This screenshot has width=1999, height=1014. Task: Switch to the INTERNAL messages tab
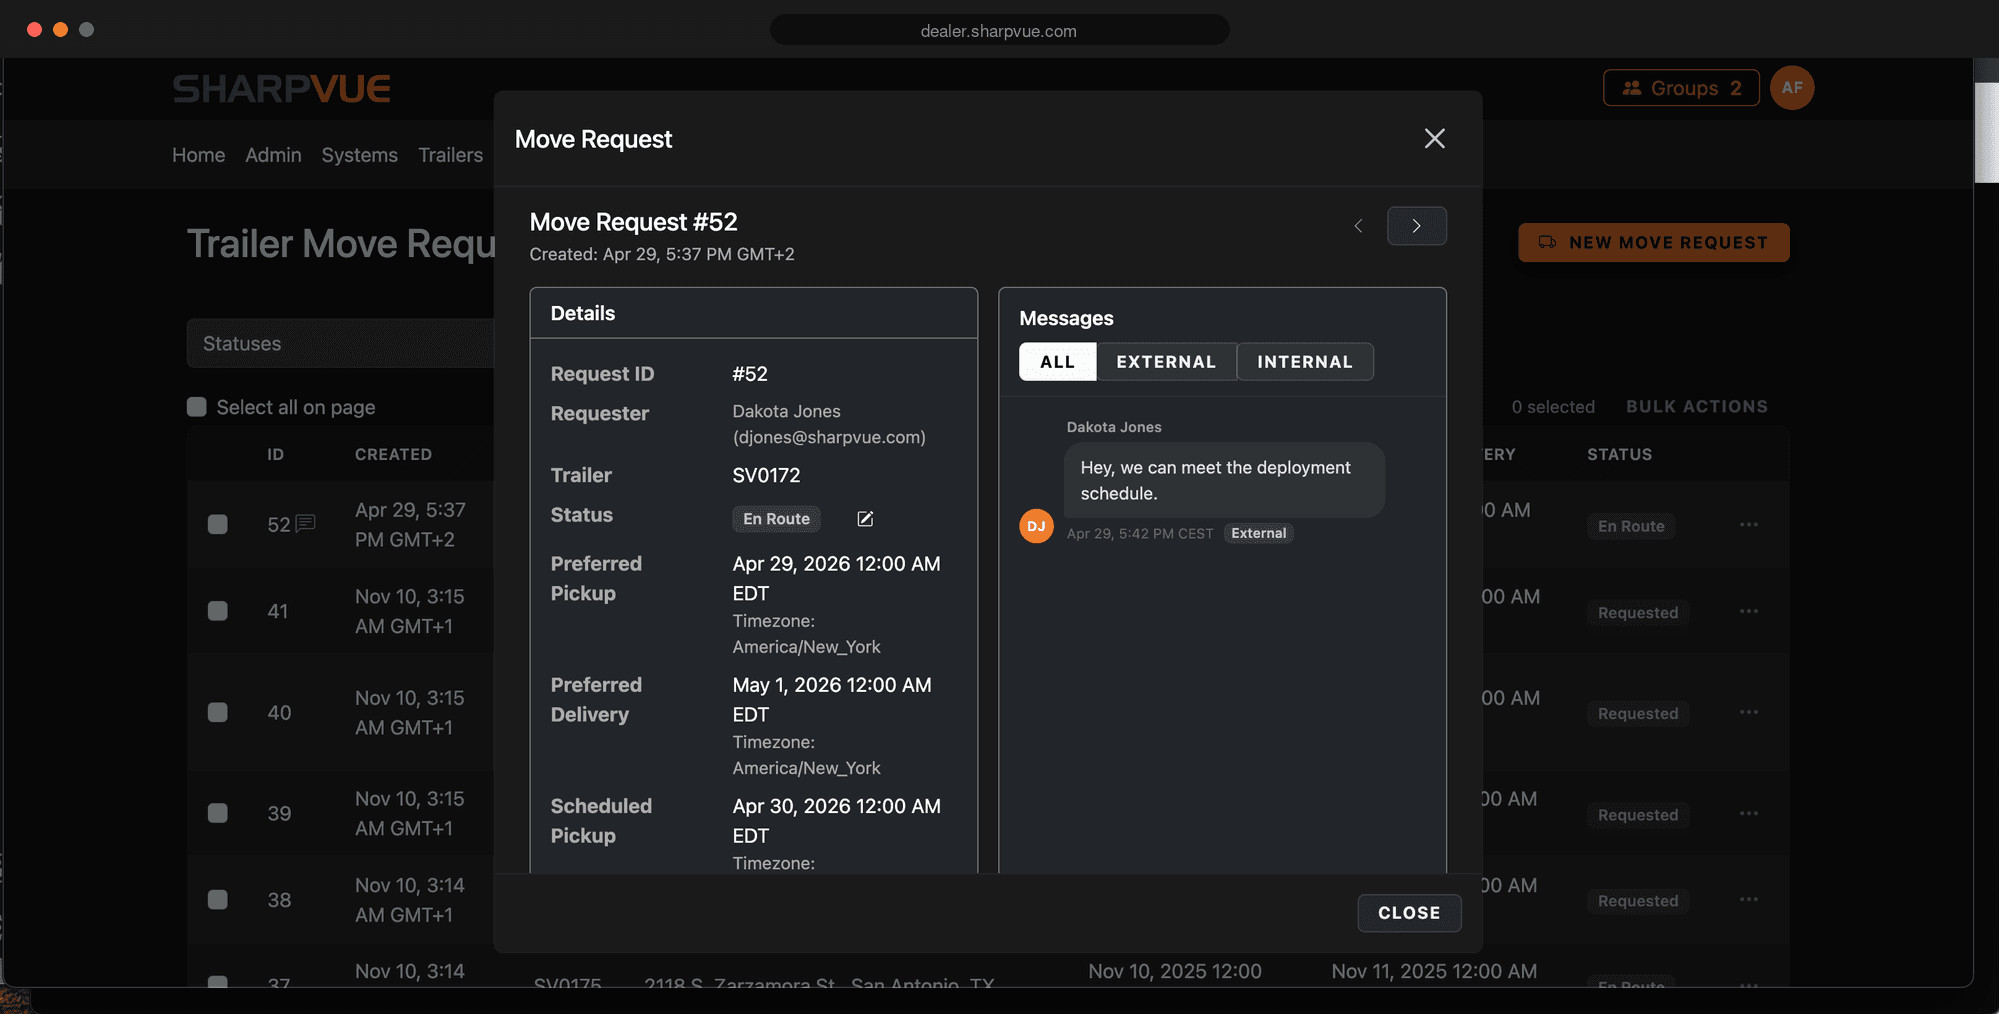pyautogui.click(x=1305, y=362)
